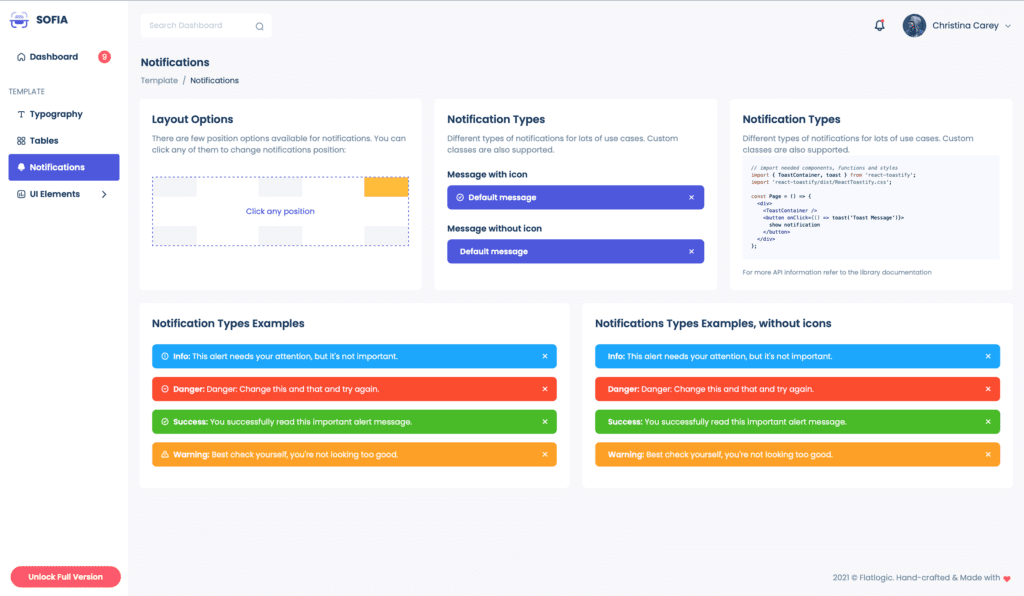
Task: Click the red Dashboard badge counter
Action: [x=104, y=57]
